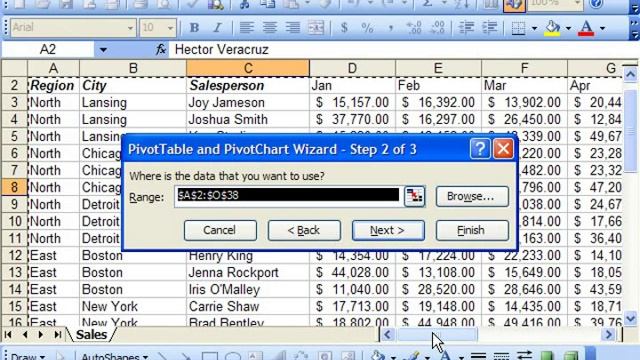Image resolution: width=640 pixels, height=360 pixels.
Task: Select the Sales sheet tab
Action: [x=91, y=335]
